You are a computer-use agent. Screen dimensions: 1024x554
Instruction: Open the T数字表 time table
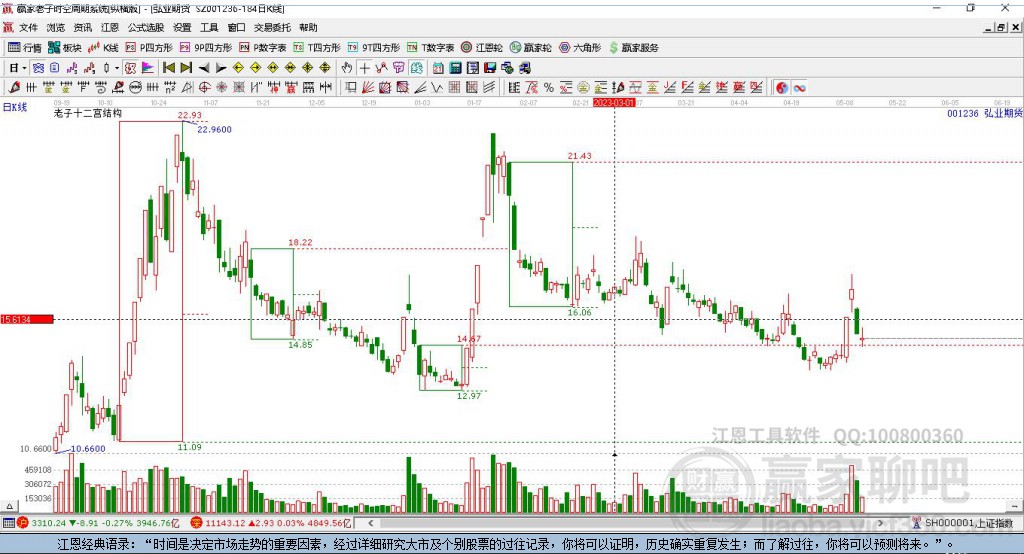tap(430, 48)
